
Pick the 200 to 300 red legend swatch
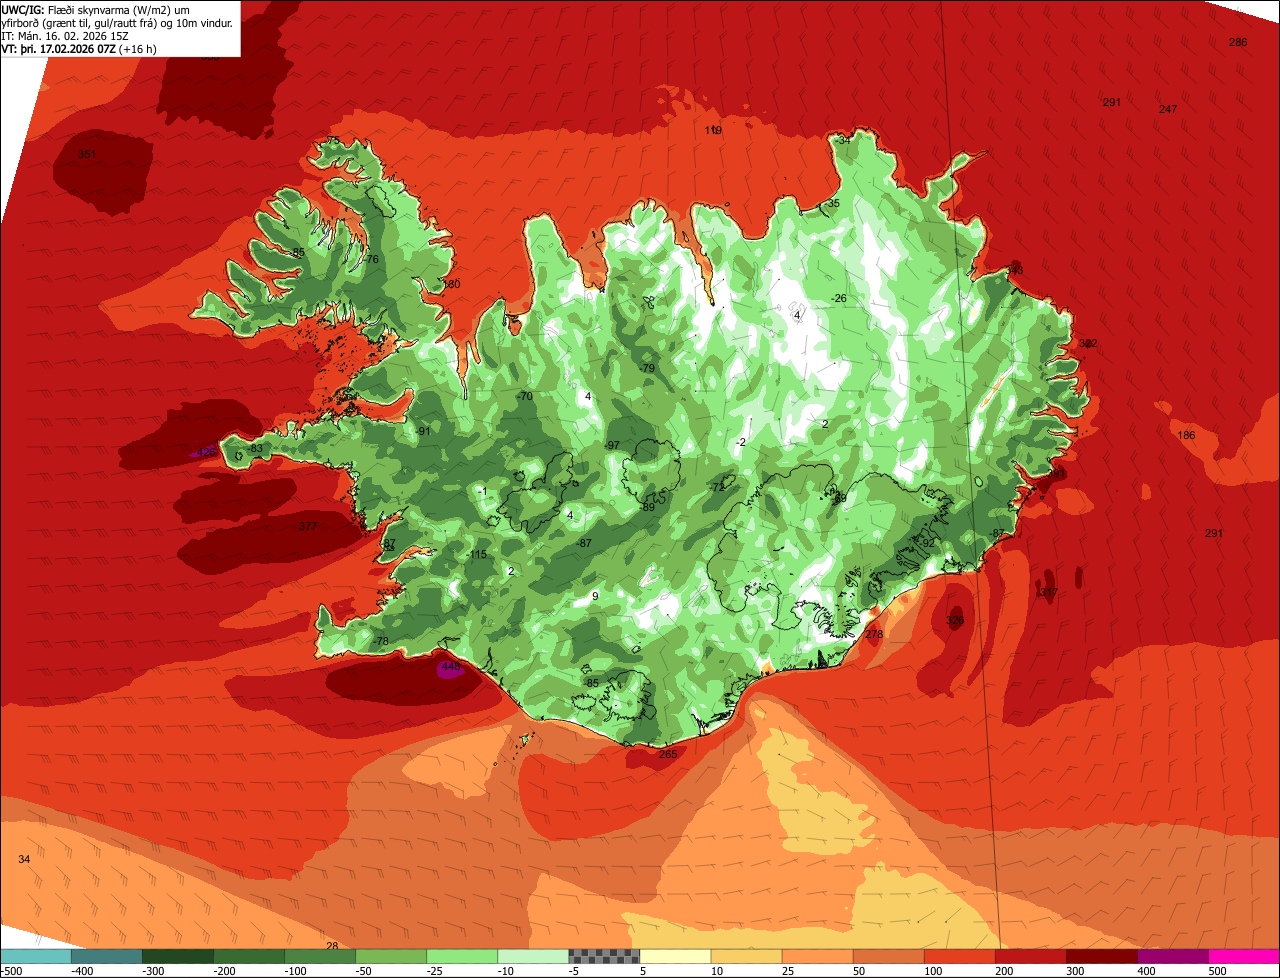1030,957
